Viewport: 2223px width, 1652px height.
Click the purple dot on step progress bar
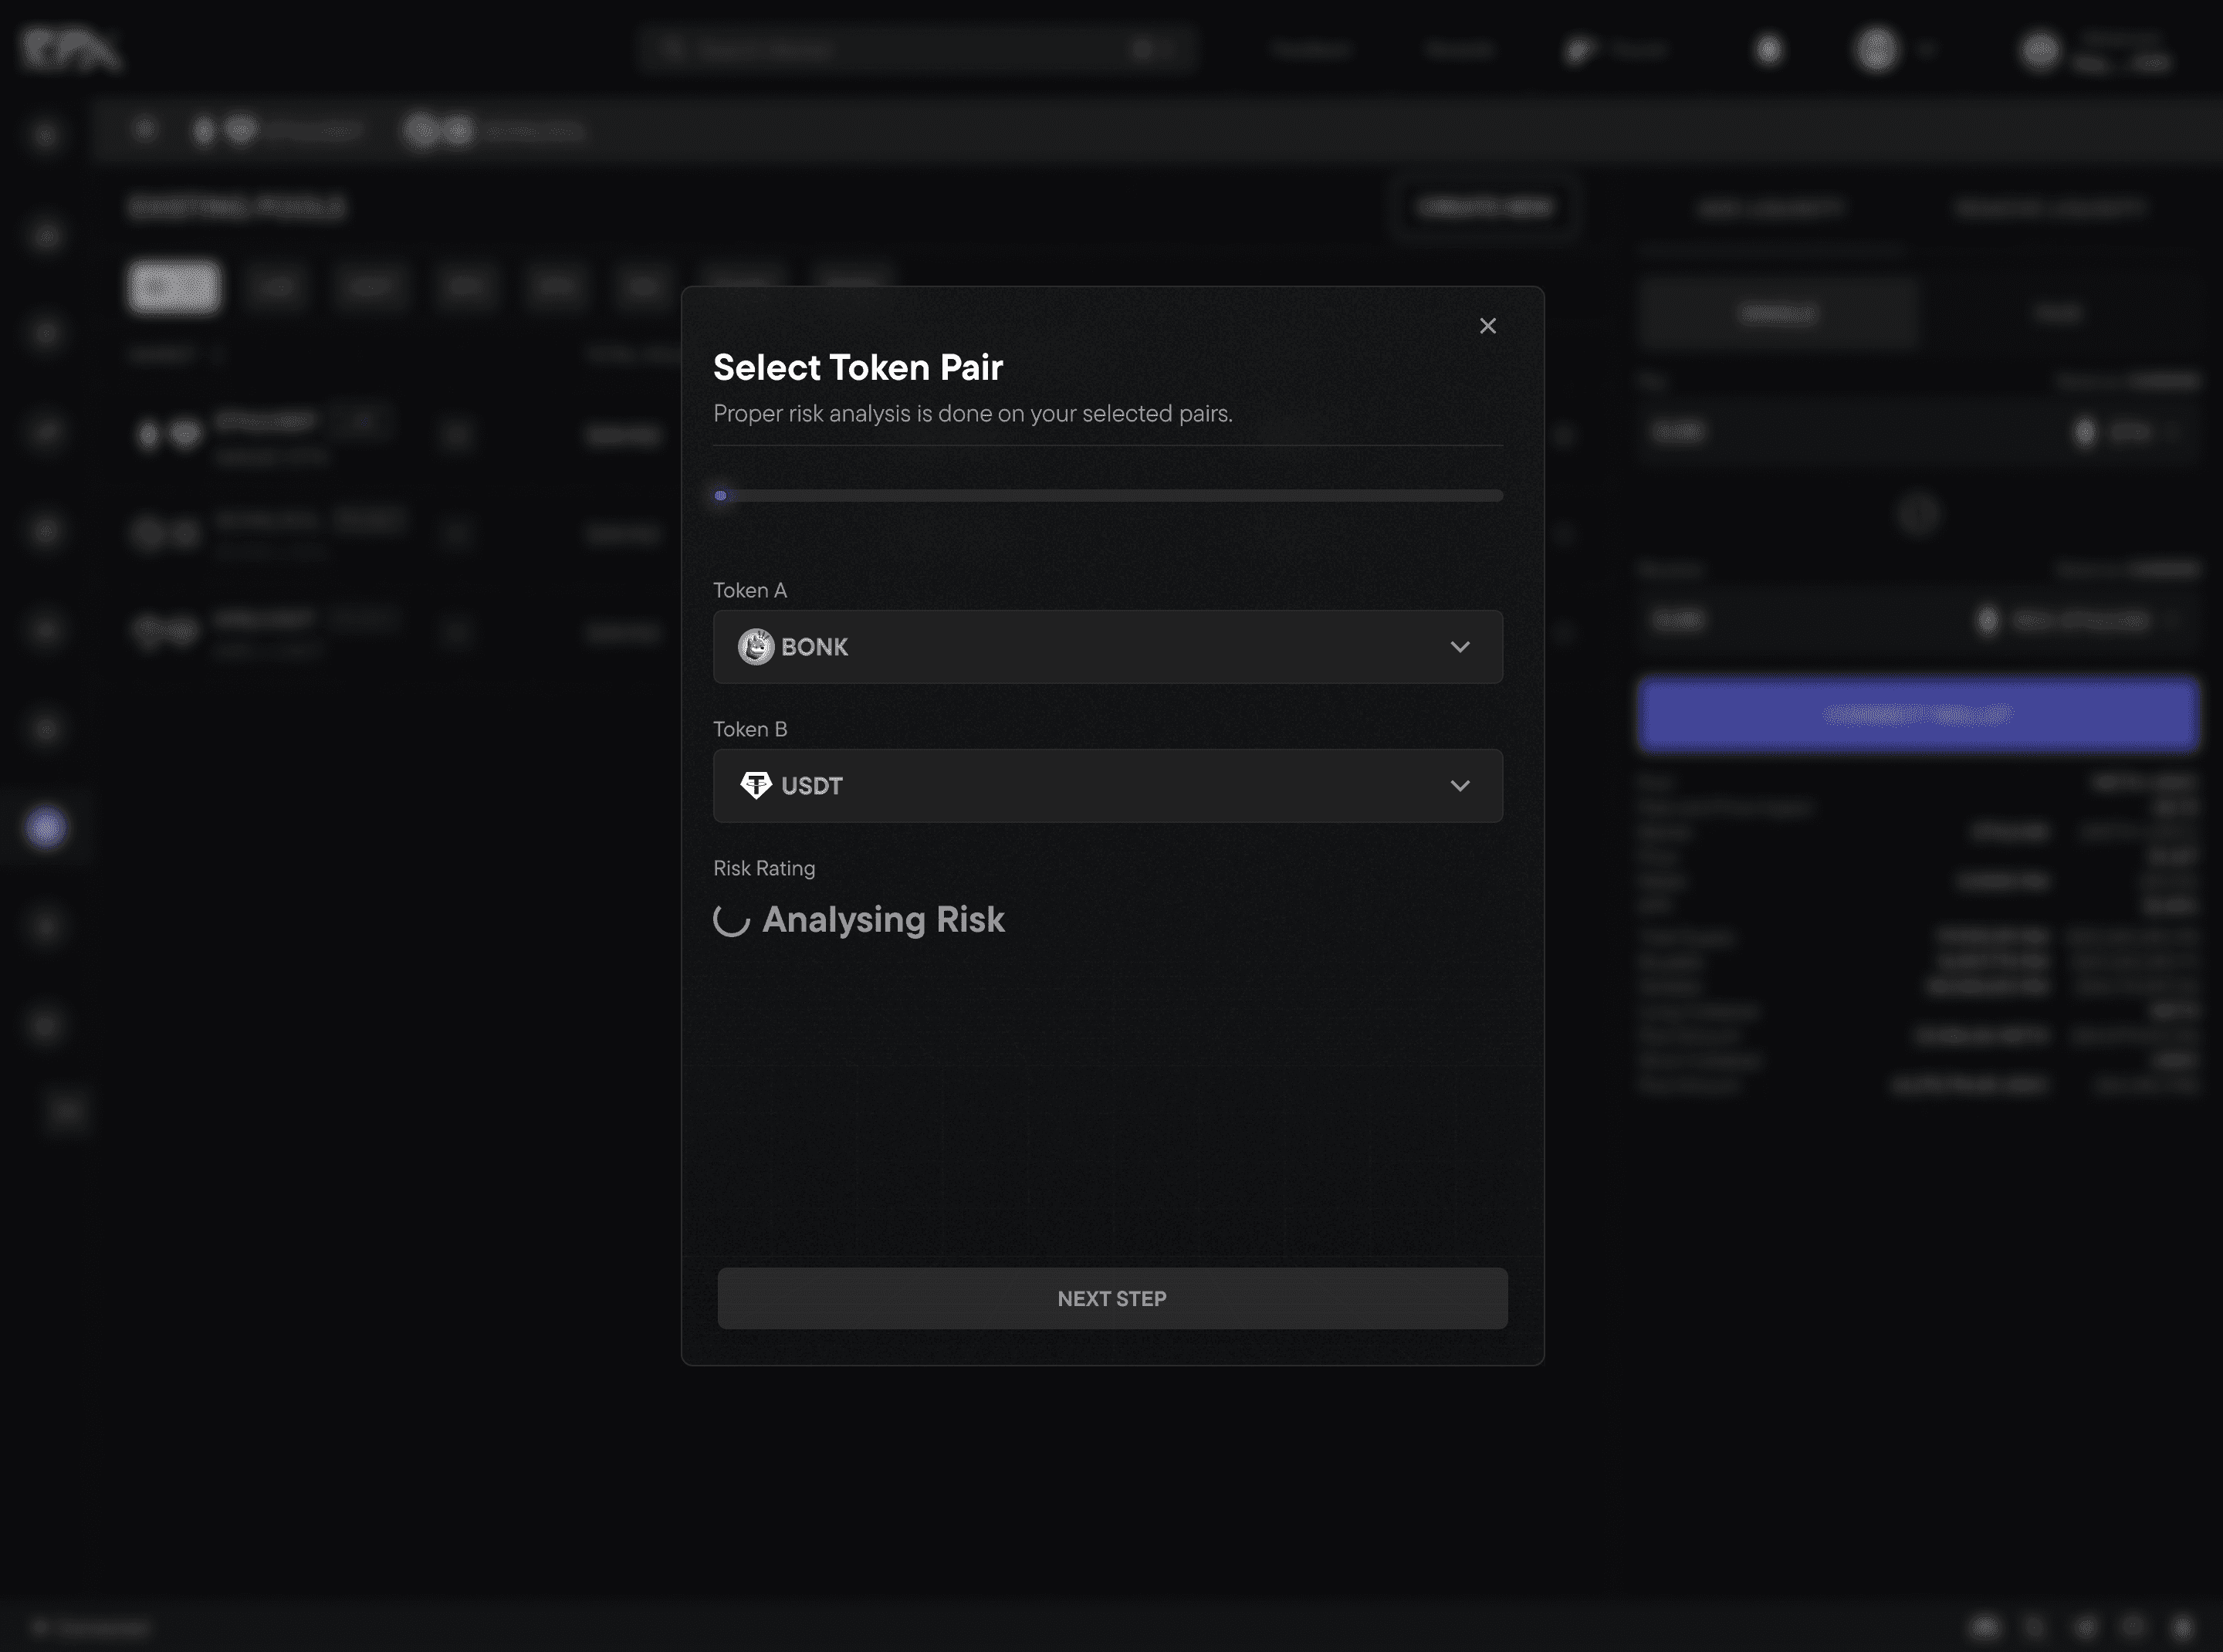[721, 495]
